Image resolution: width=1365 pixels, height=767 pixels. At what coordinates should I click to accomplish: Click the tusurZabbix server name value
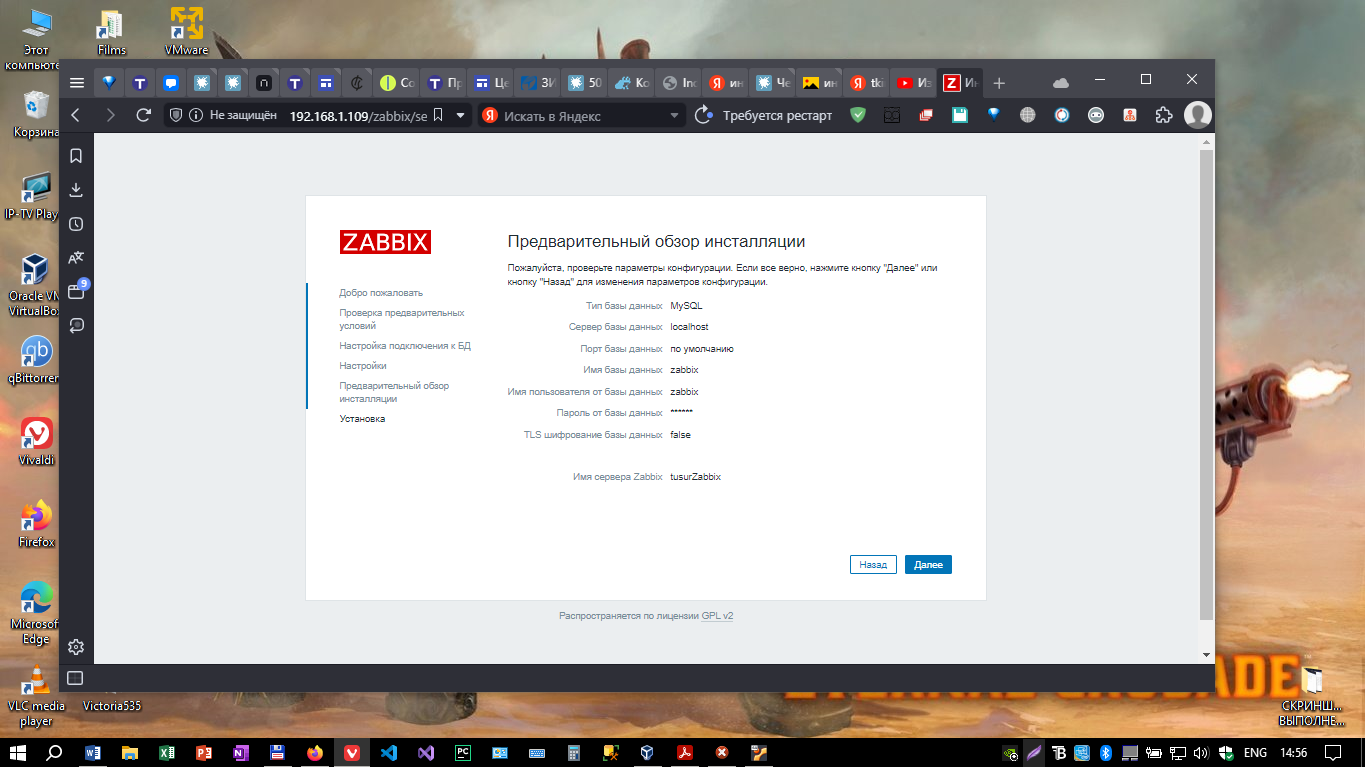pos(695,477)
